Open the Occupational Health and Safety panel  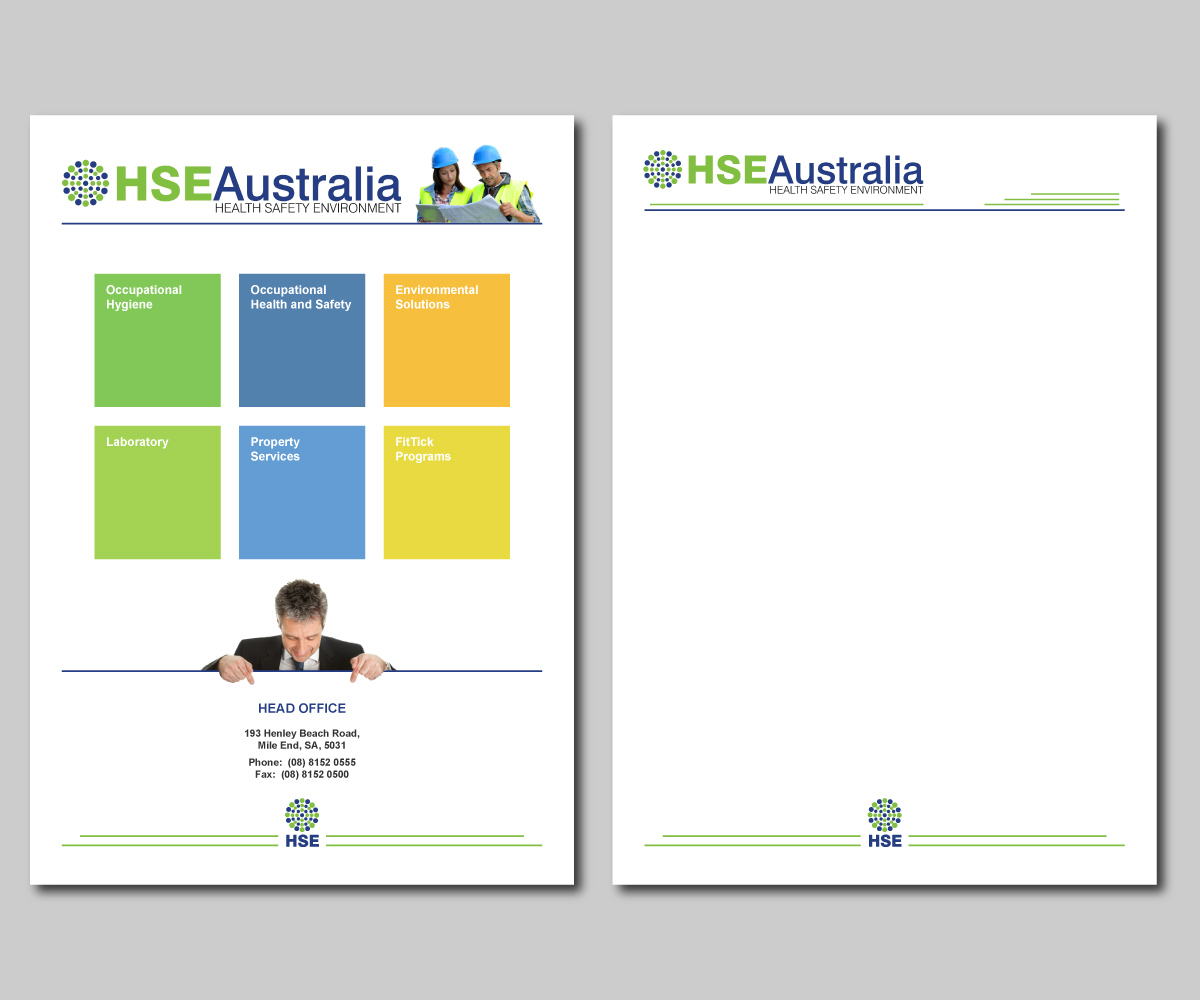[x=301, y=340]
